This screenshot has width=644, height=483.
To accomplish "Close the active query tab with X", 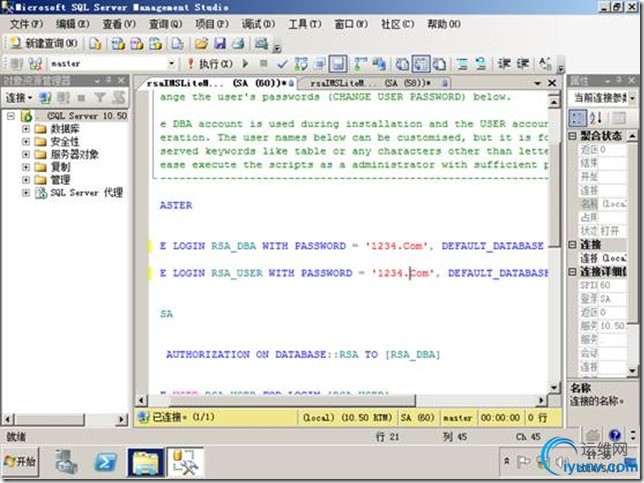I will coord(552,83).
